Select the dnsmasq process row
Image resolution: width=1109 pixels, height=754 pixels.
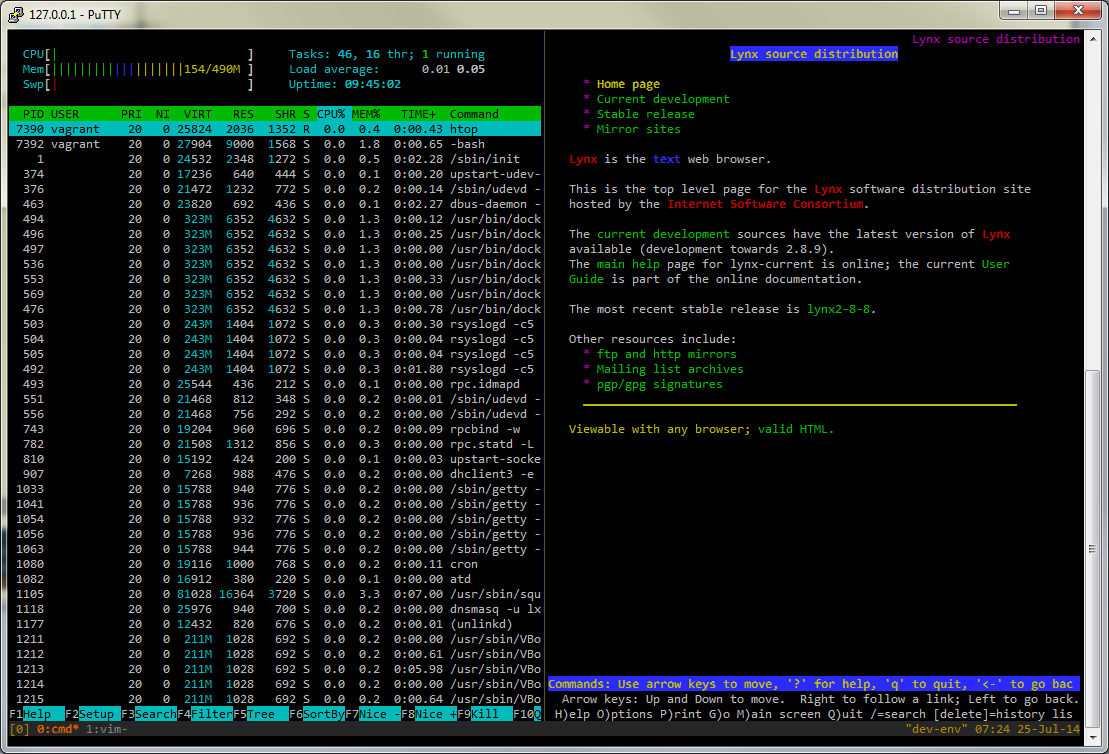(x=275, y=609)
